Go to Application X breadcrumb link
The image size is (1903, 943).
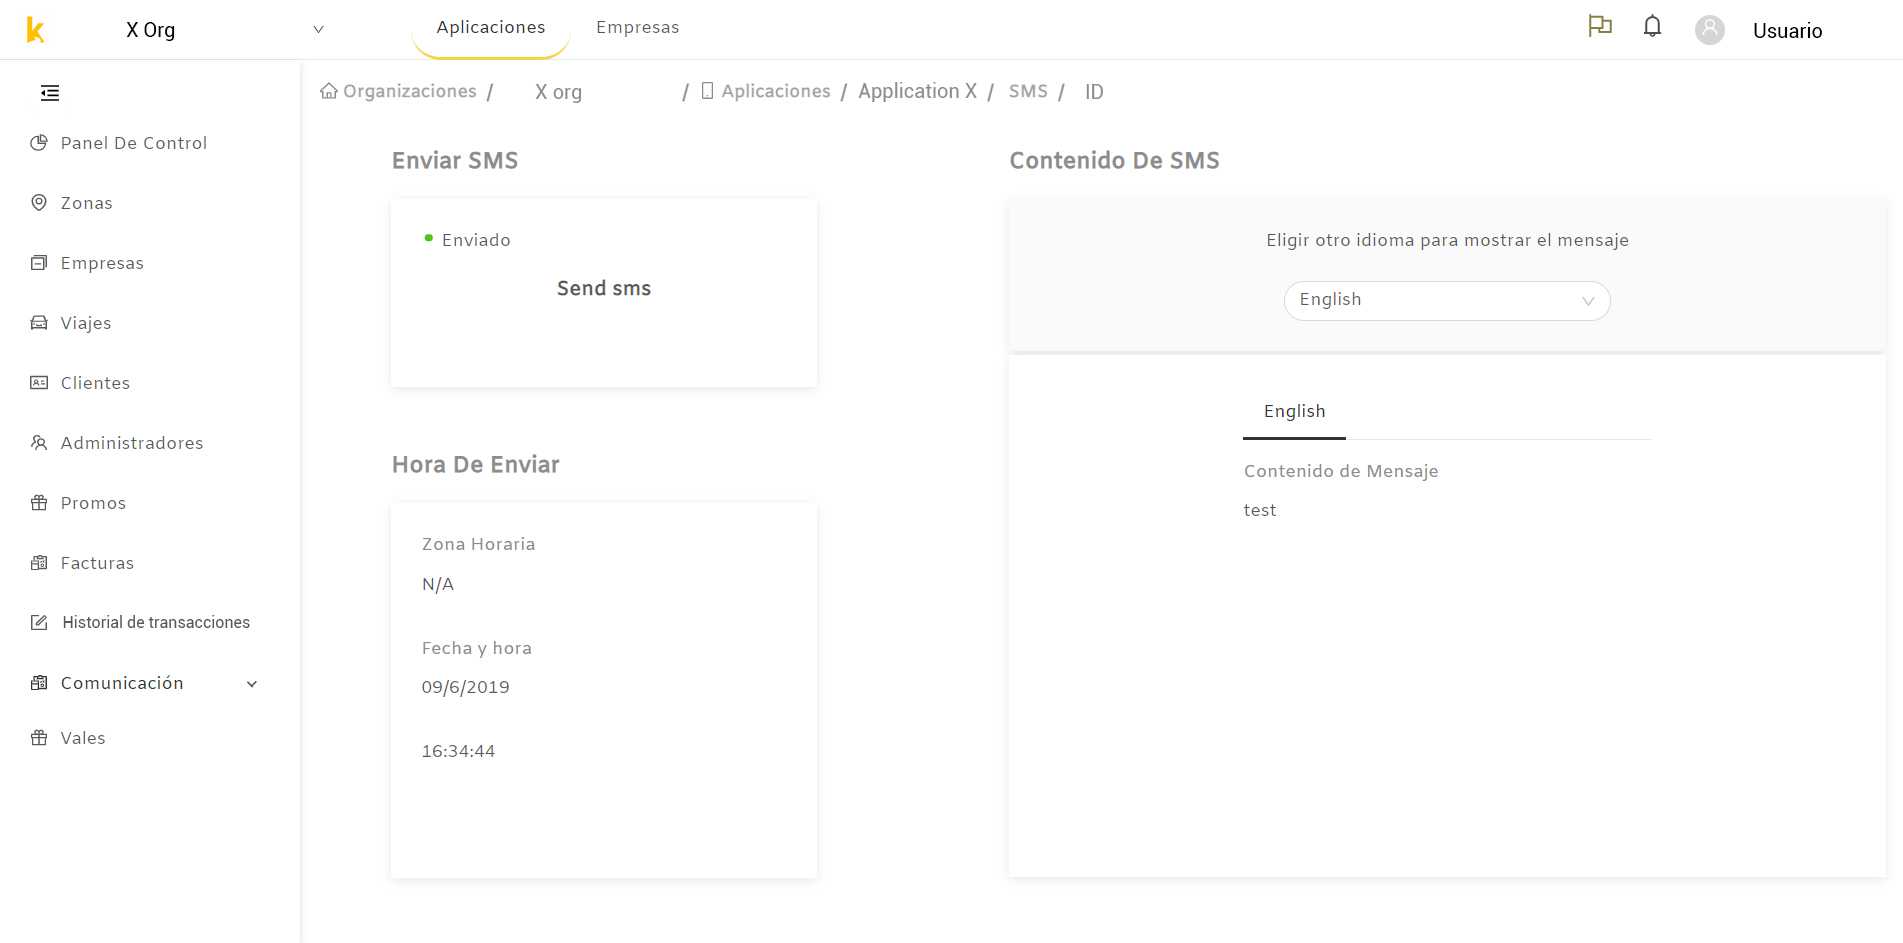pyautogui.click(x=917, y=91)
